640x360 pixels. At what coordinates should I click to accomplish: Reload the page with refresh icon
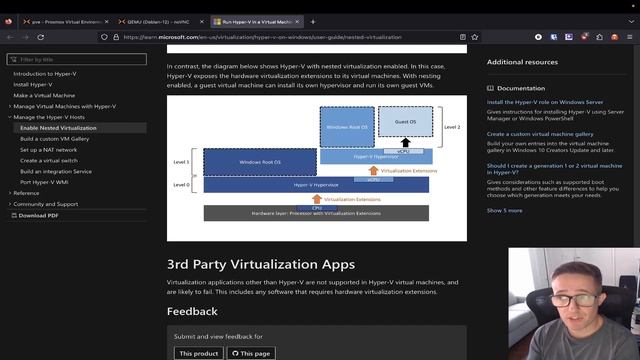point(41,37)
